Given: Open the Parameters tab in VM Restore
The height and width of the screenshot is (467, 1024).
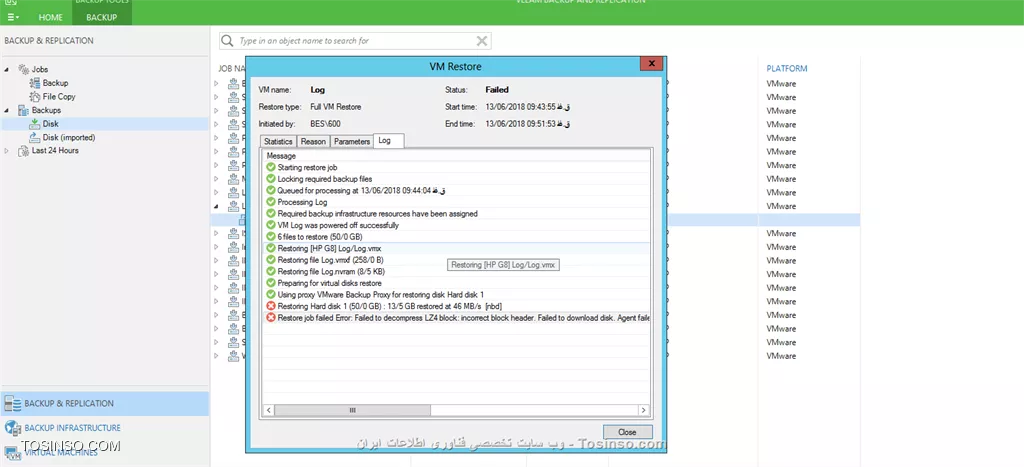Looking at the screenshot, I should point(351,142).
